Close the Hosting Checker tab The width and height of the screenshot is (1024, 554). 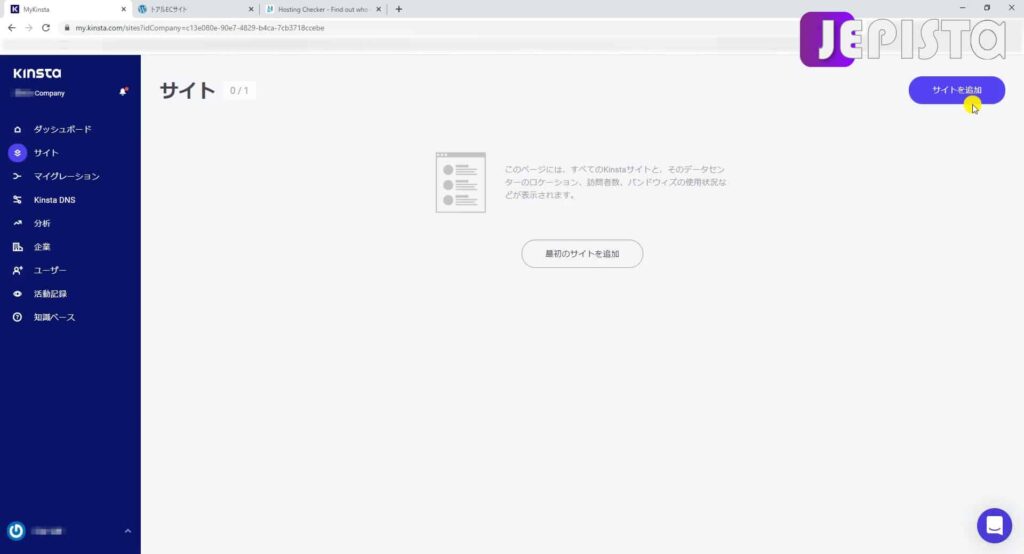point(378,9)
